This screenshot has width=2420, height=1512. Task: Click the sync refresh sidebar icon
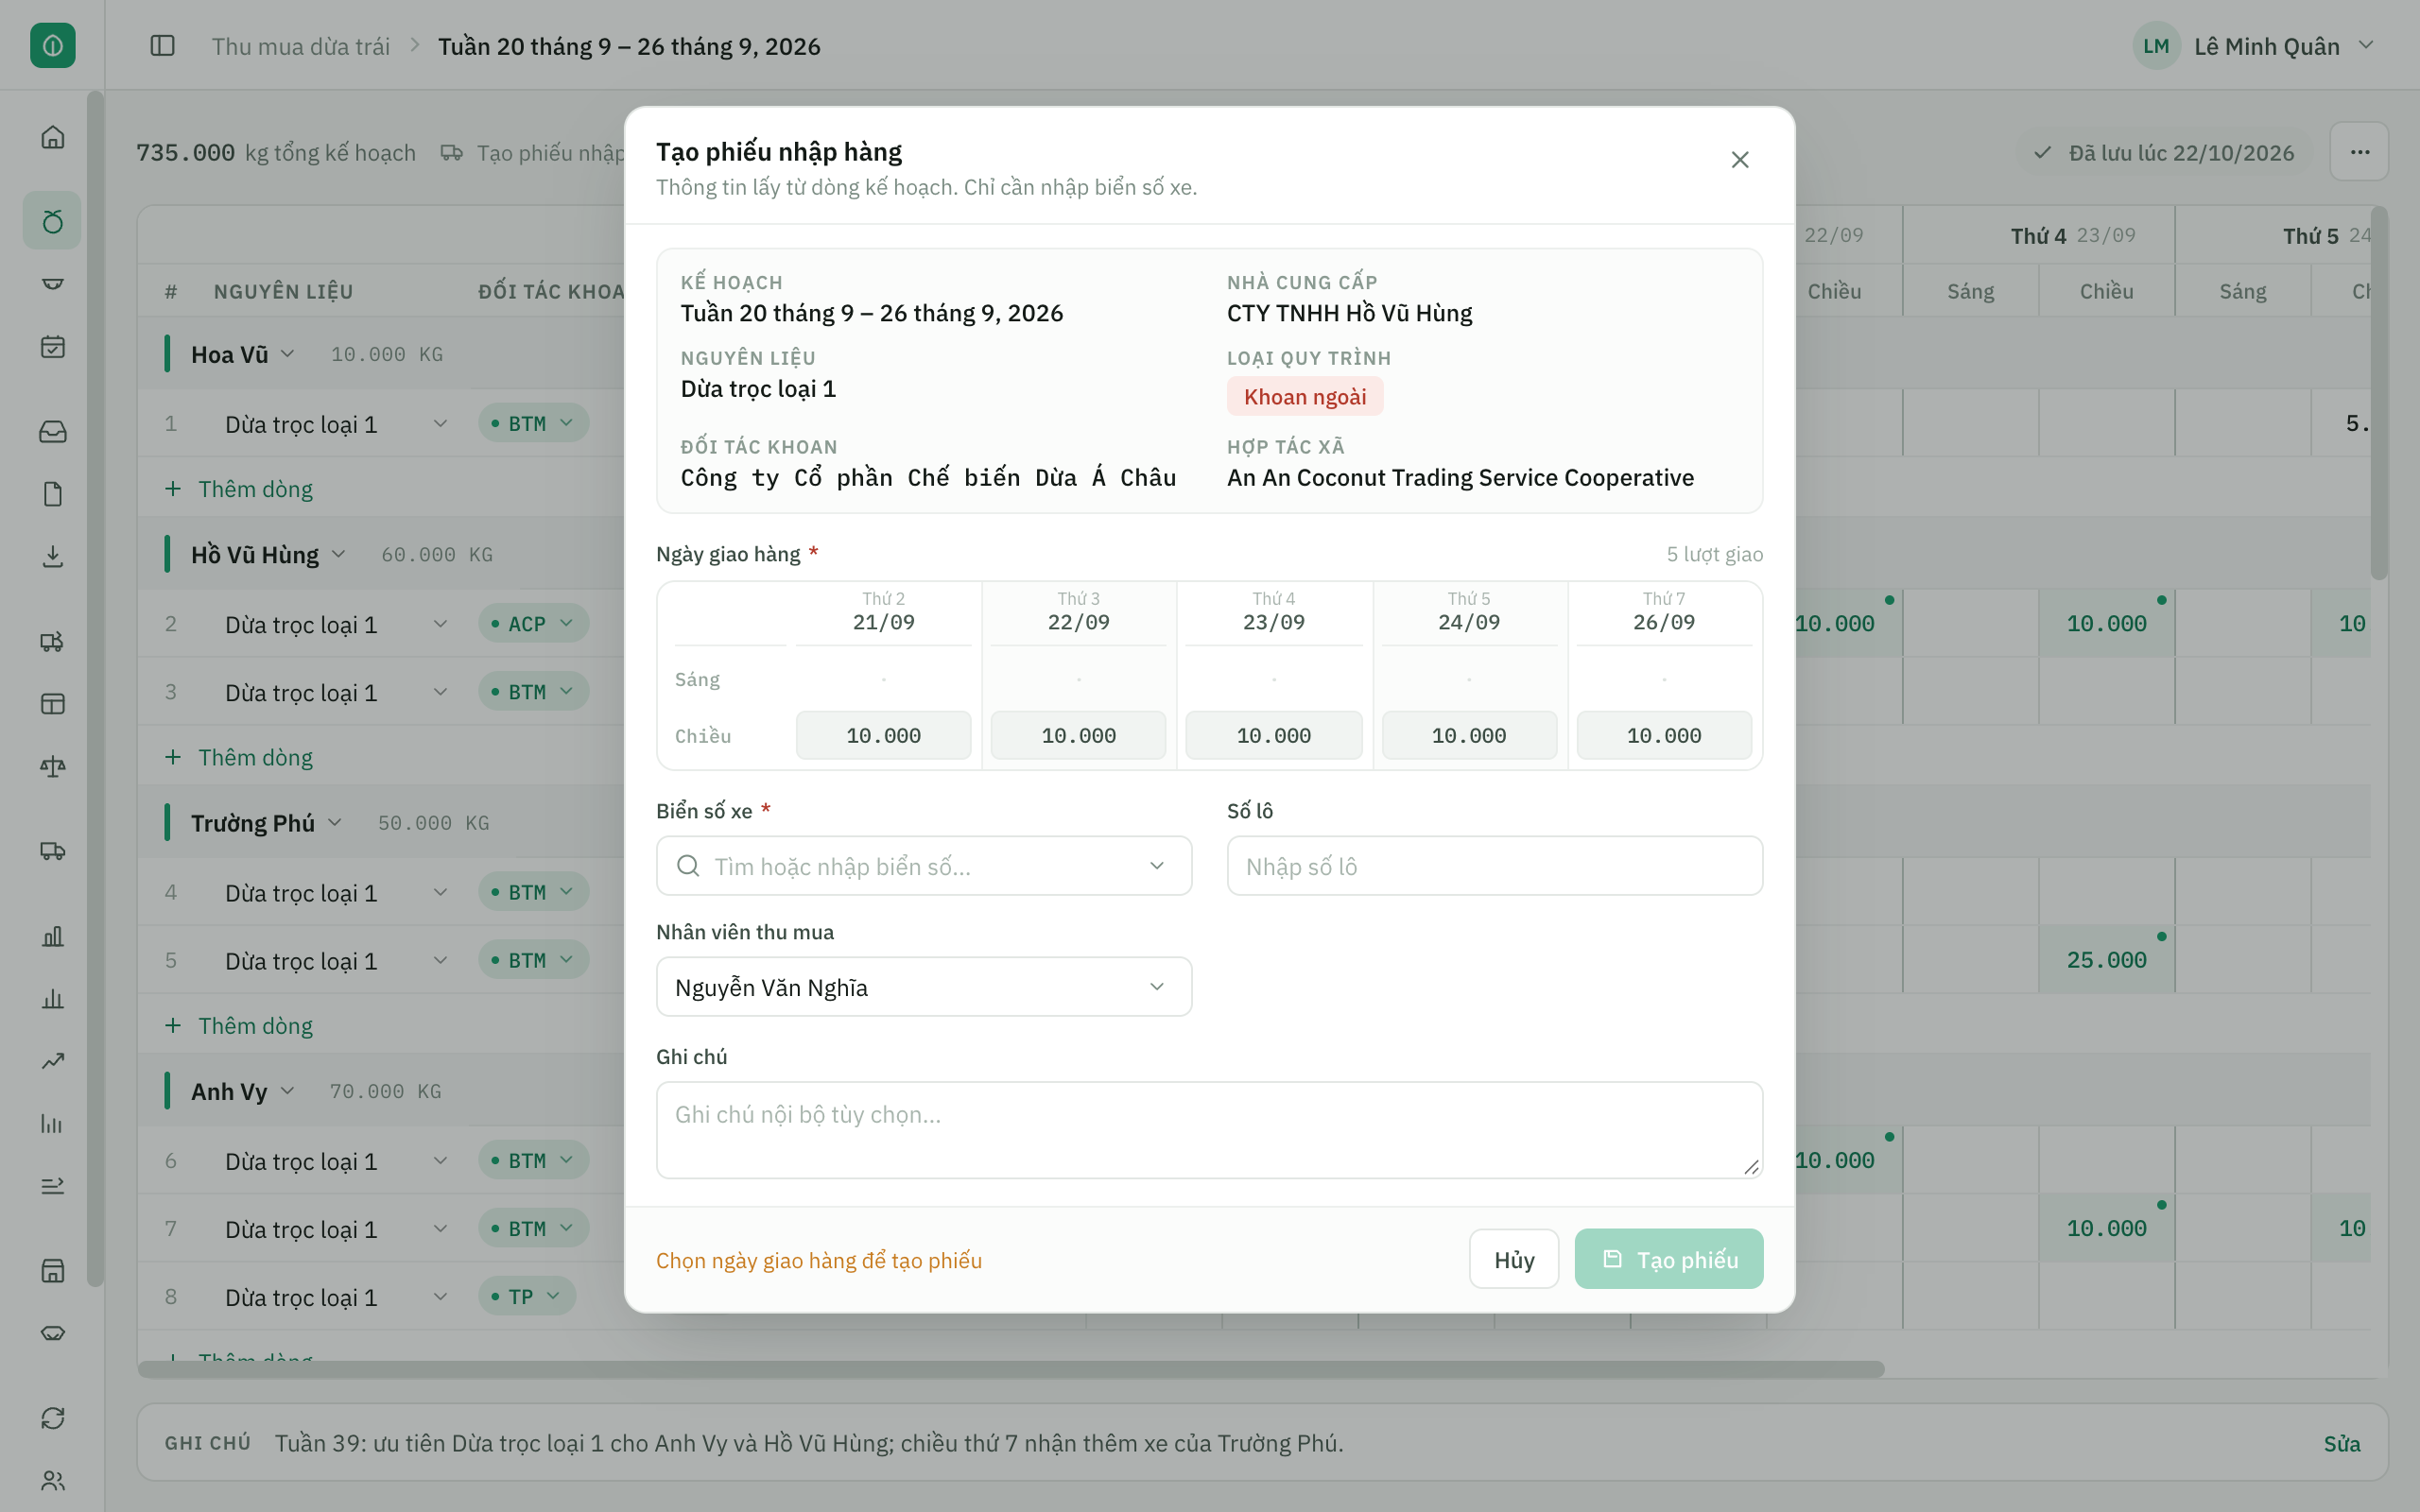(53, 1418)
